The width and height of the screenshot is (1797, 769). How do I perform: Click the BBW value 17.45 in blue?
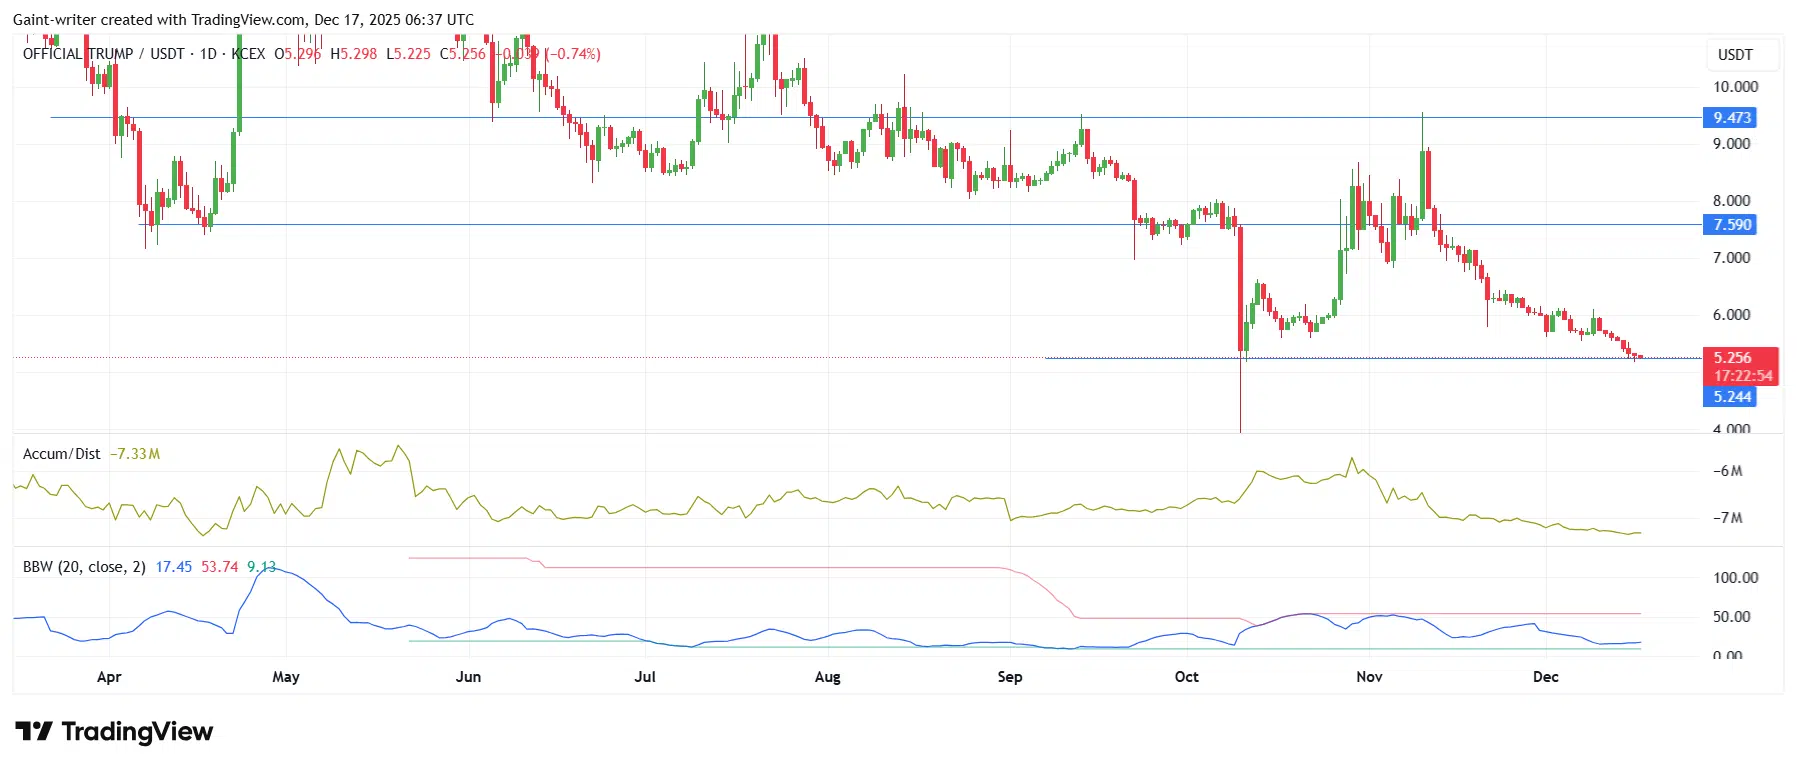(173, 567)
